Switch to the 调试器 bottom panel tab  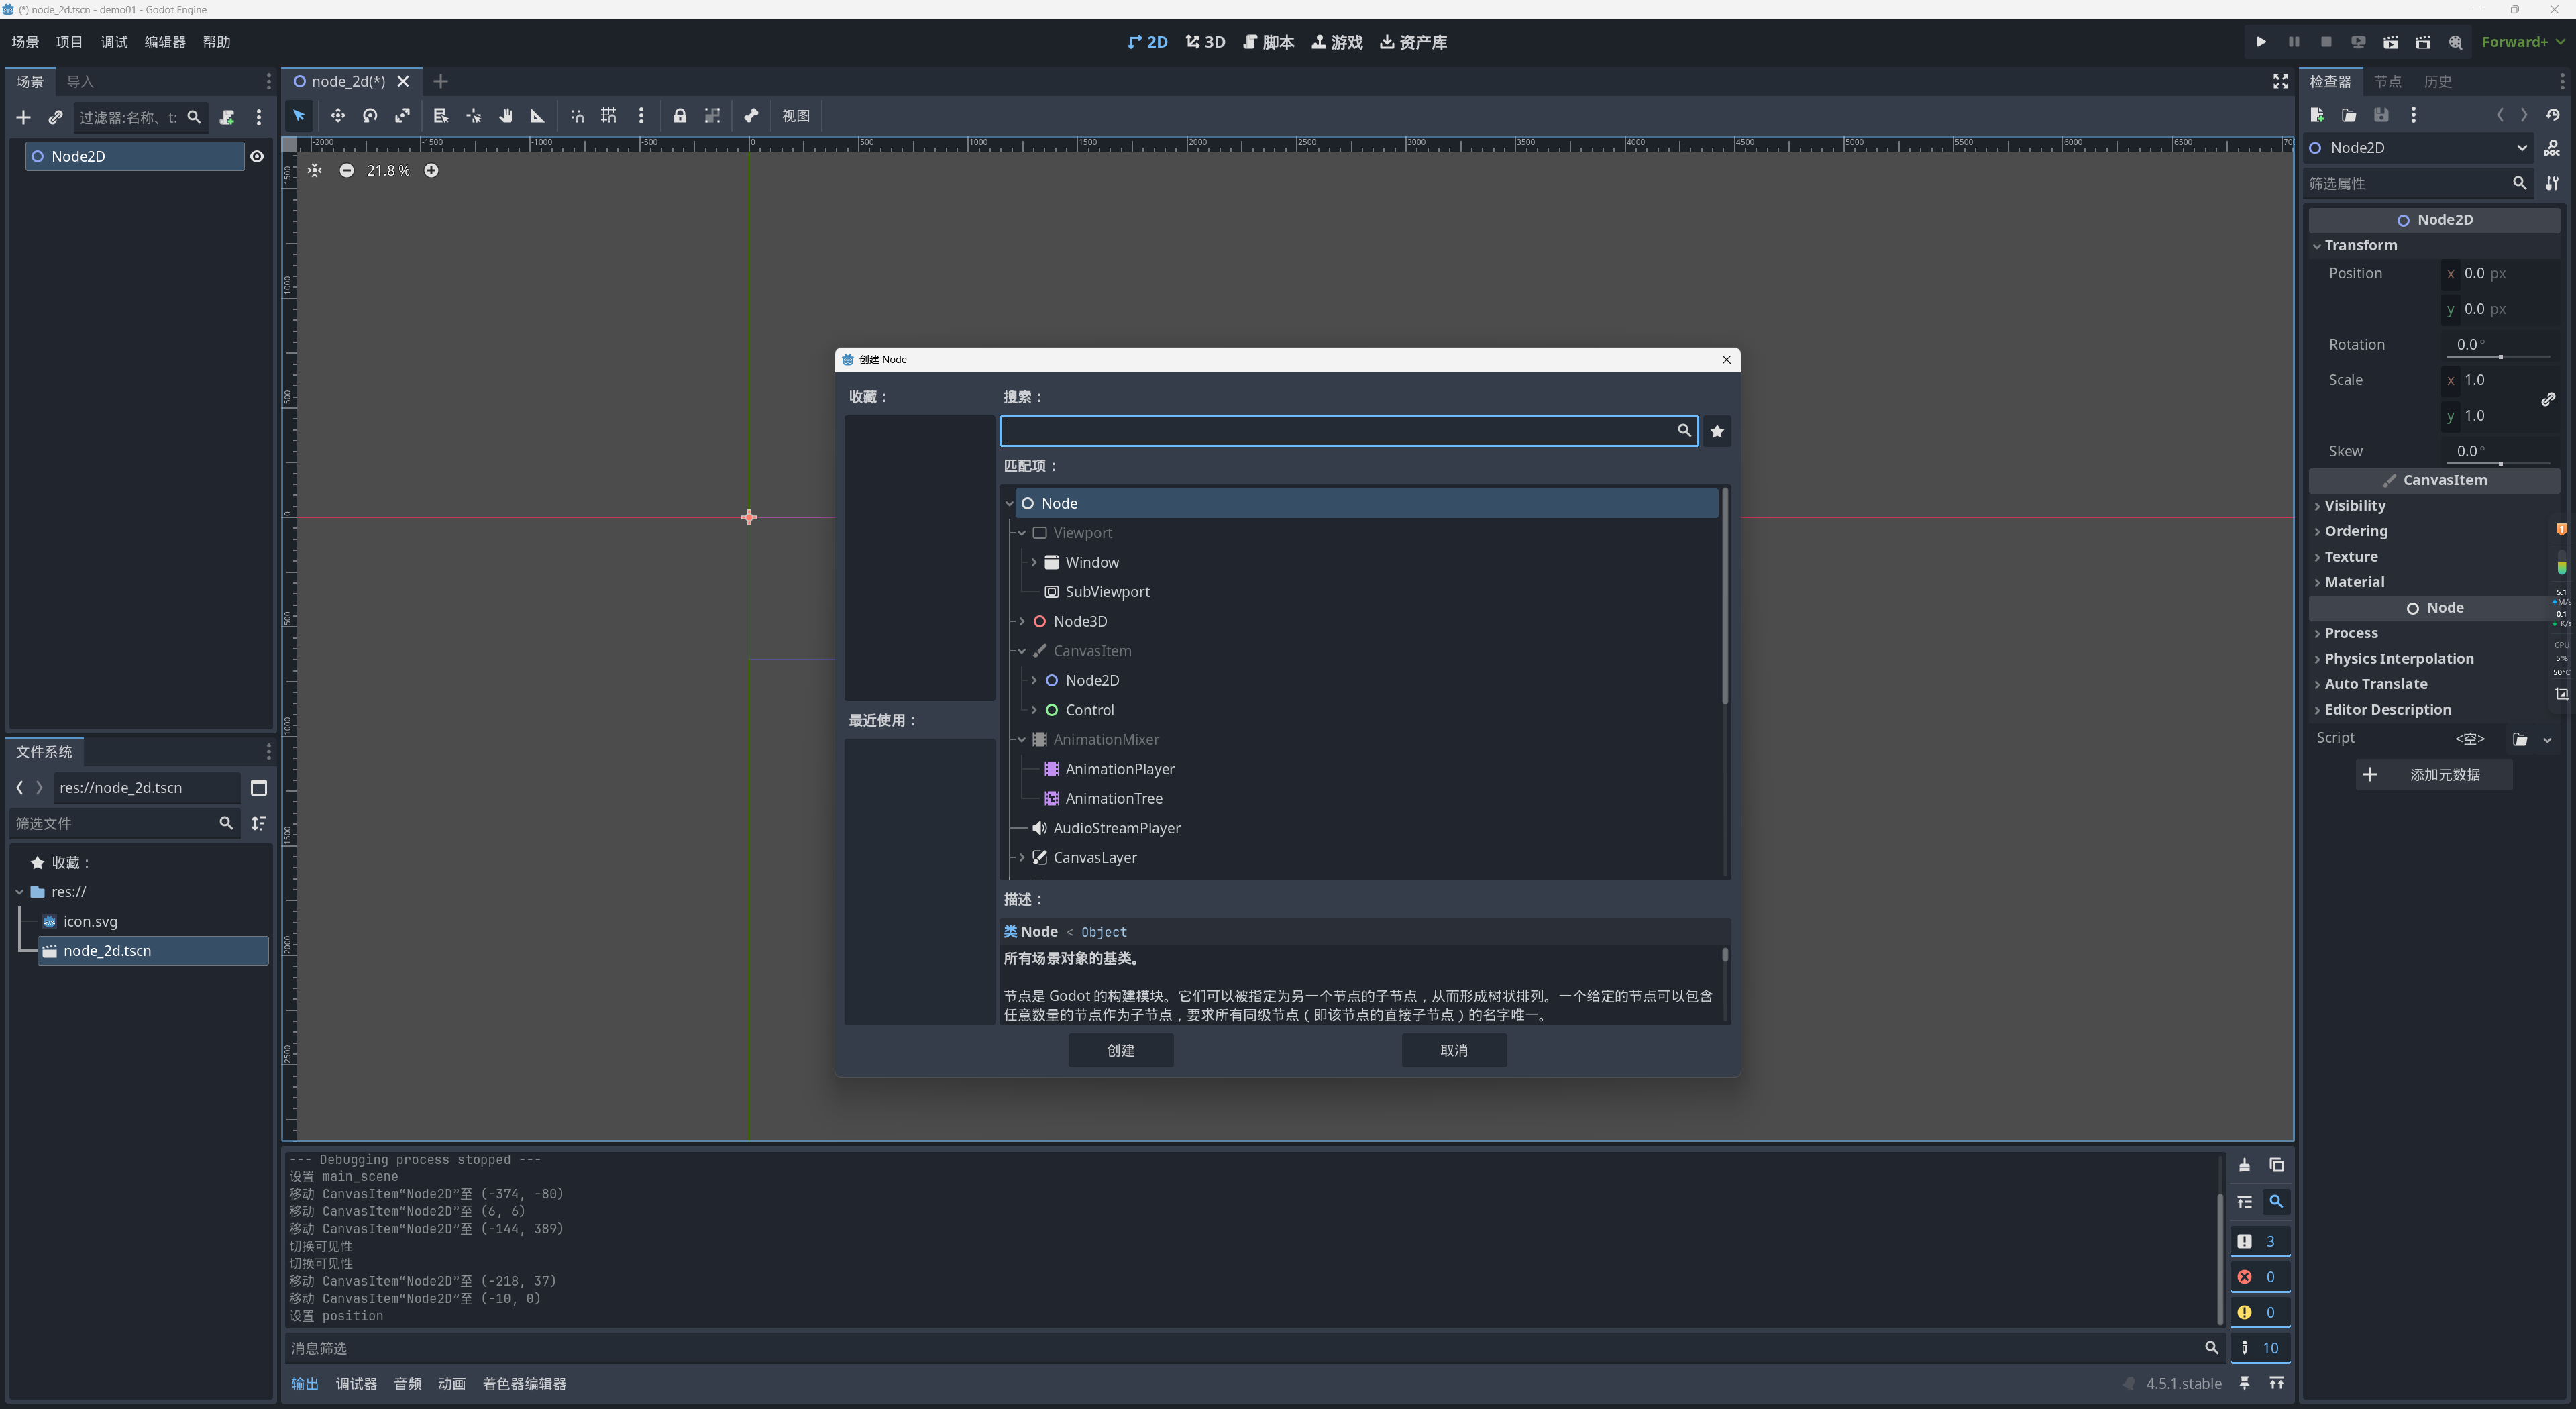click(x=356, y=1384)
